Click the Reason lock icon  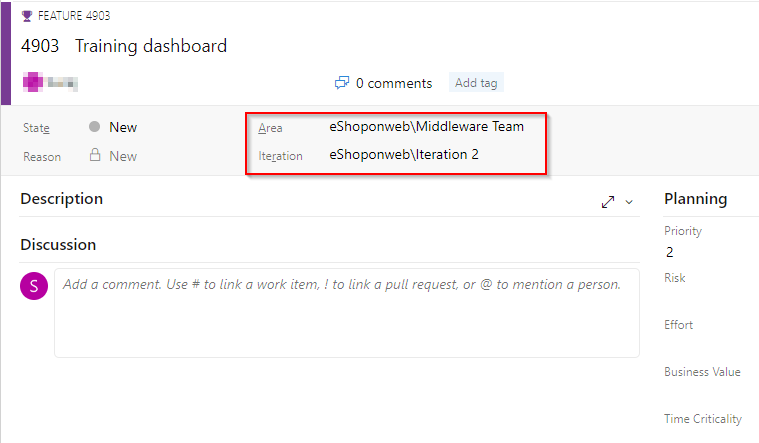click(95, 155)
